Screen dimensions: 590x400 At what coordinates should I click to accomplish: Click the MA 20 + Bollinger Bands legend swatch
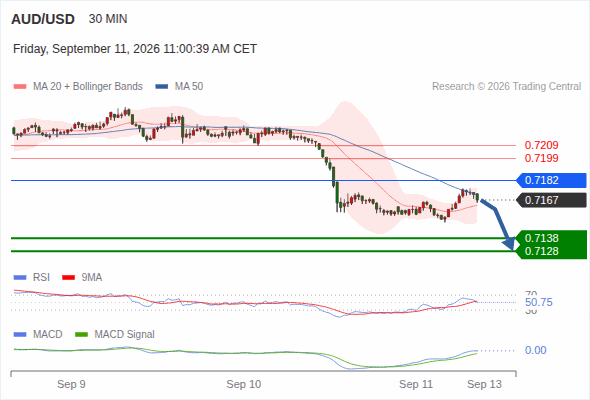pyautogui.click(x=20, y=87)
